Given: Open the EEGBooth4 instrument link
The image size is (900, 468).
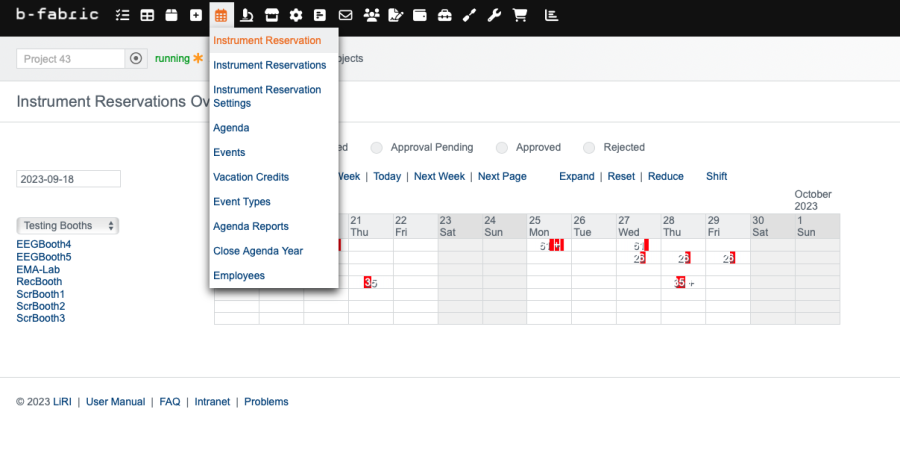Looking at the screenshot, I should pos(44,245).
